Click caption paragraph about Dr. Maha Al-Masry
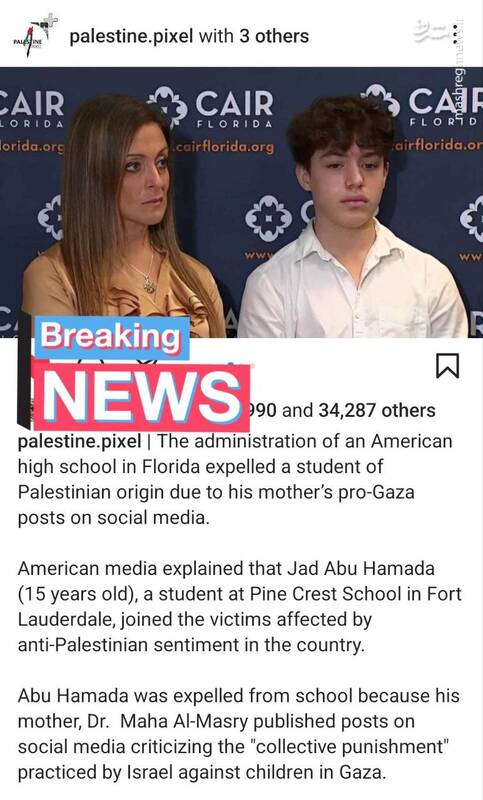 (239, 734)
